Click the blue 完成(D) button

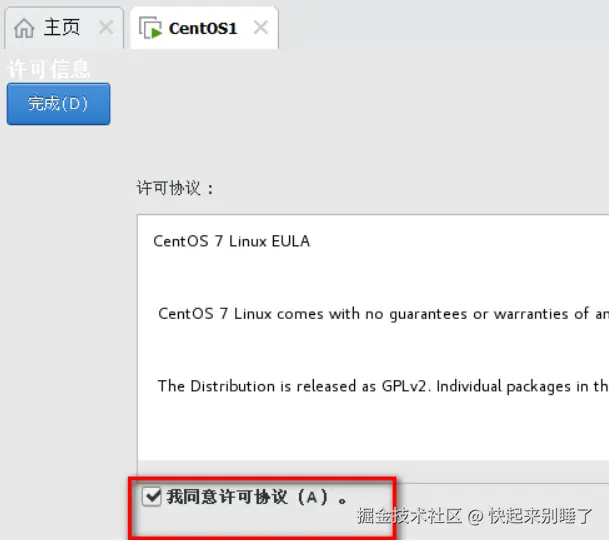[x=59, y=104]
